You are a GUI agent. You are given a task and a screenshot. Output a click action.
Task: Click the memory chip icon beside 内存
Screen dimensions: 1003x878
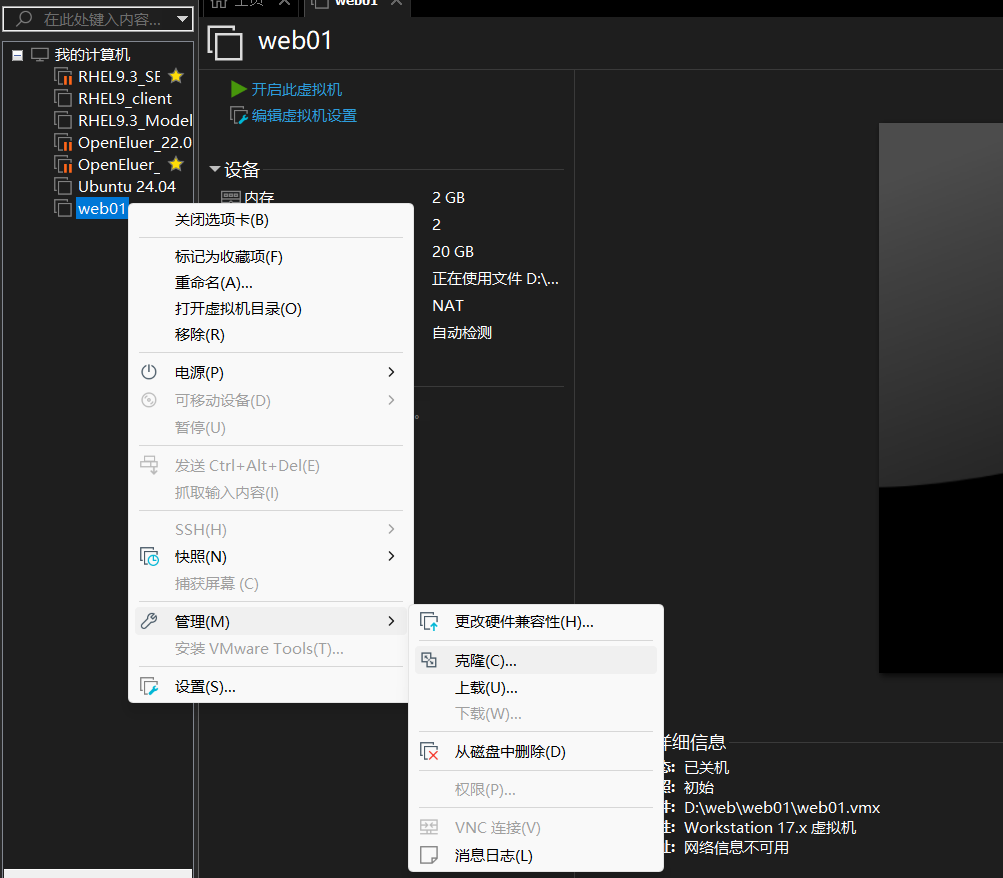pos(230,197)
